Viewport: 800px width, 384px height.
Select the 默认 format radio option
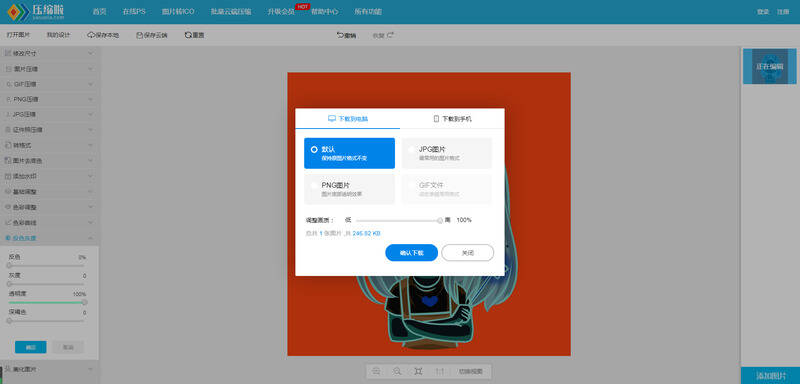tap(314, 150)
